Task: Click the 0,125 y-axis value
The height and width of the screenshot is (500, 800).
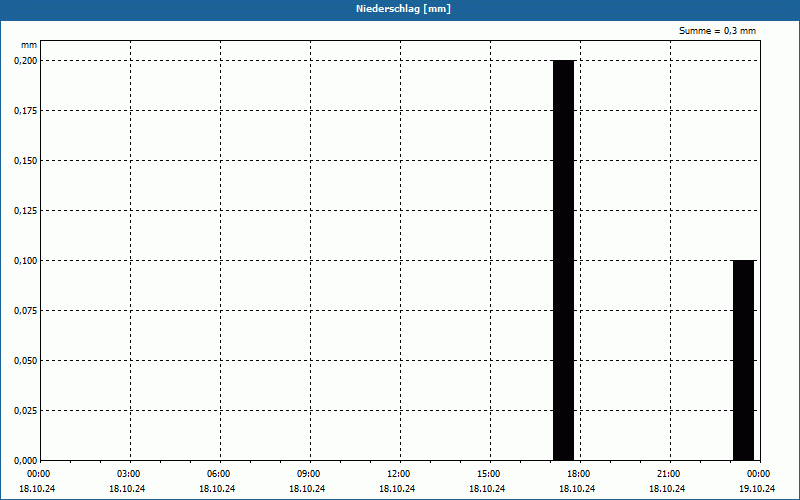Action: [x=26, y=211]
